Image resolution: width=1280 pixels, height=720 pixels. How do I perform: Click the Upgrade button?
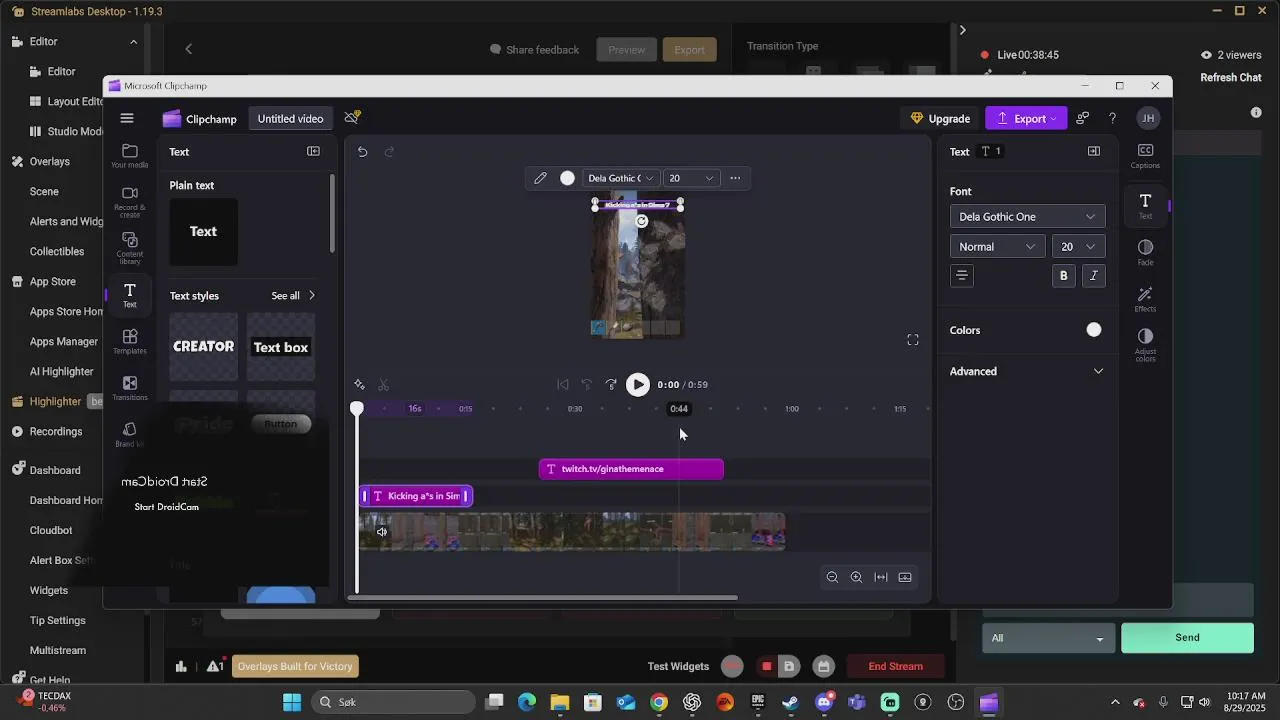point(940,118)
